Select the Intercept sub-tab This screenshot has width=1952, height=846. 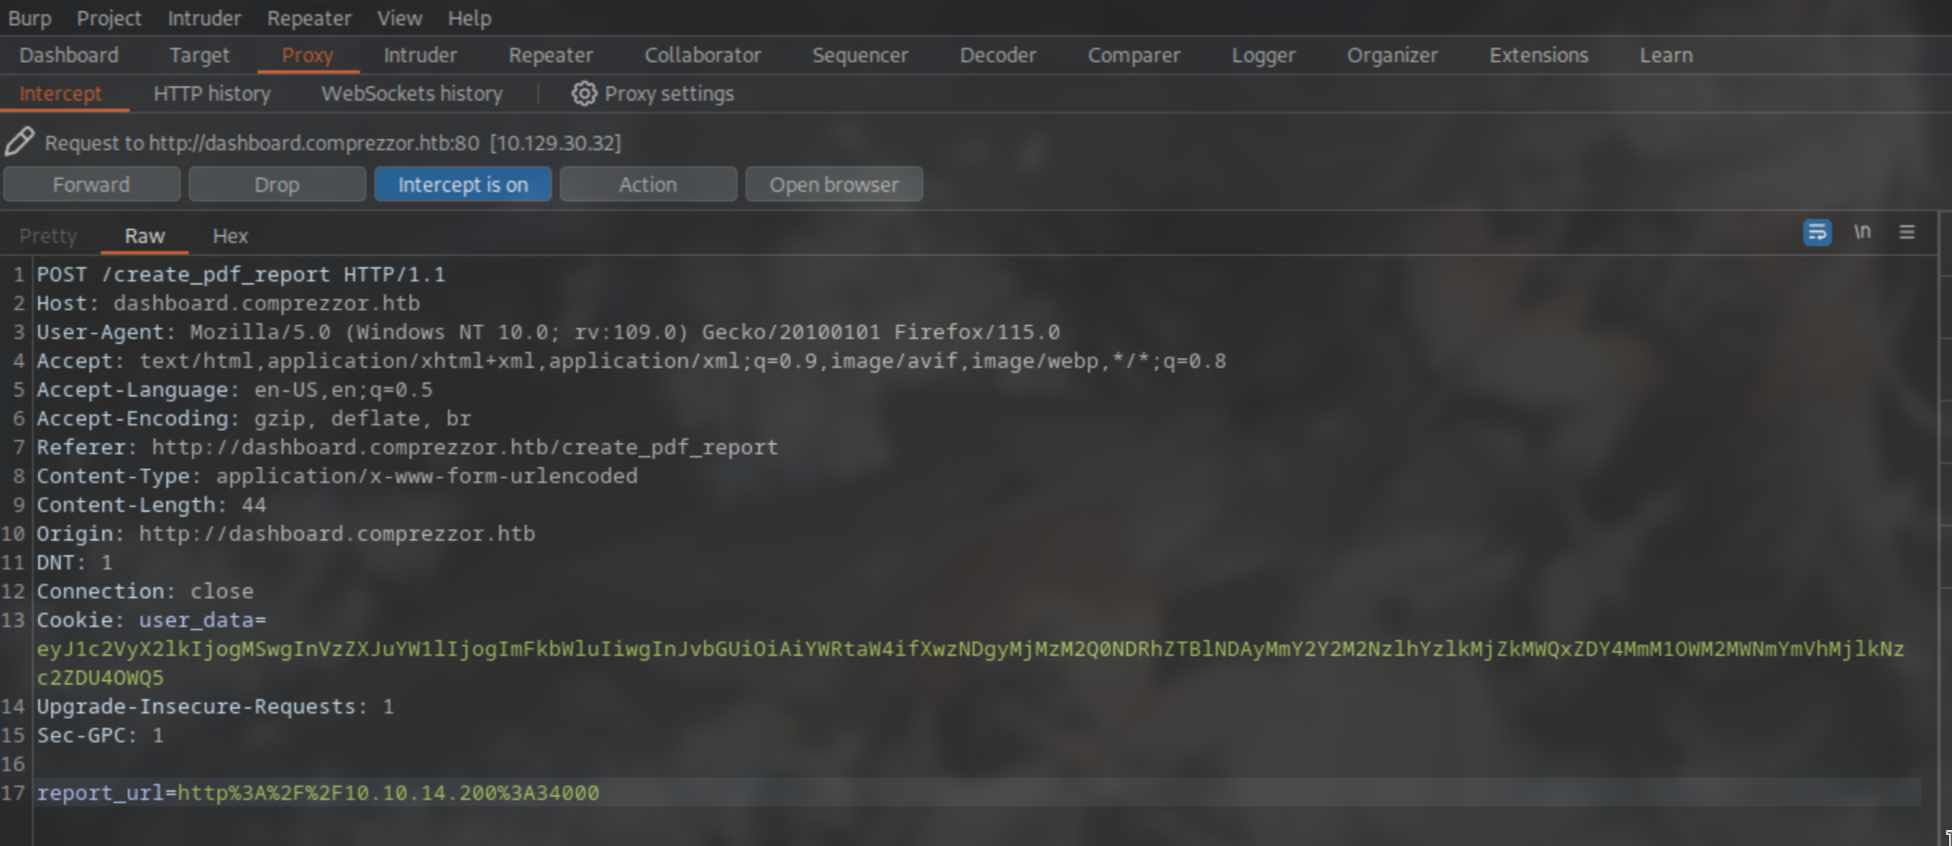[61, 94]
